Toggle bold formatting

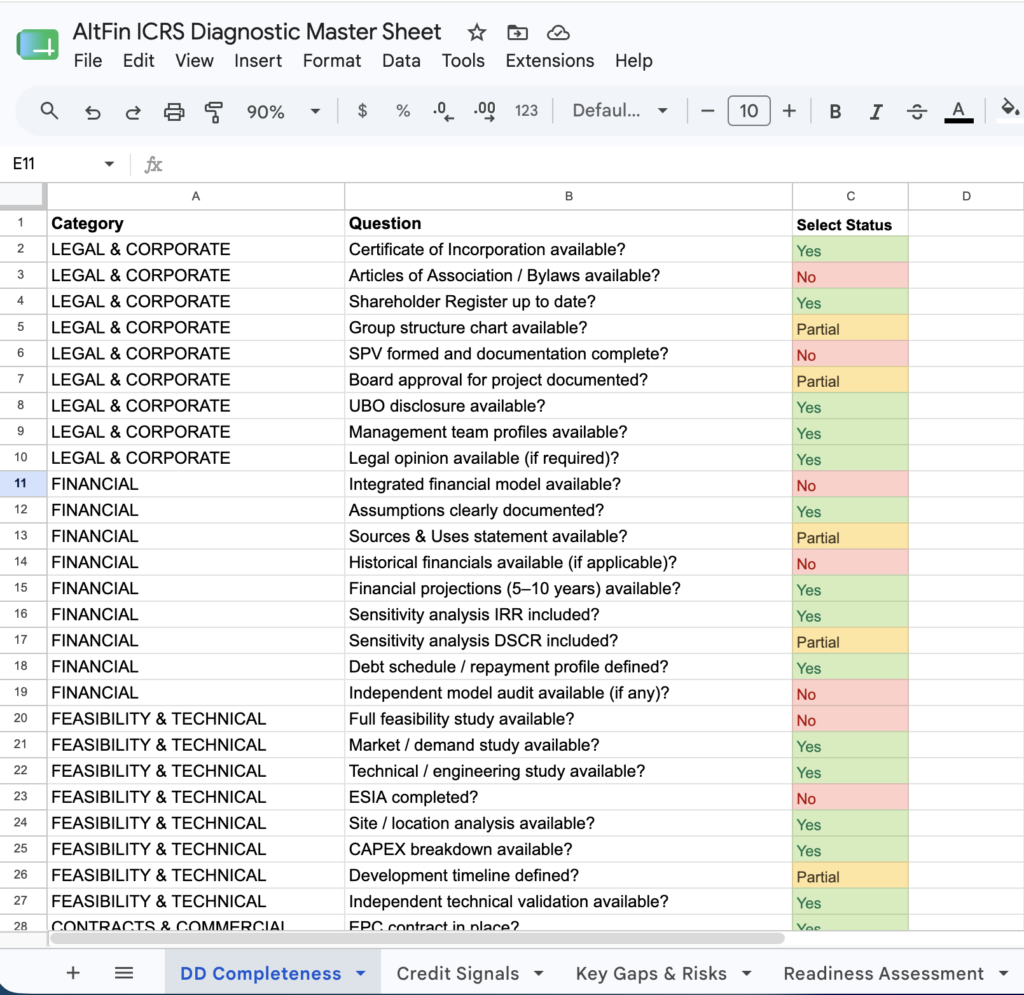pos(835,112)
